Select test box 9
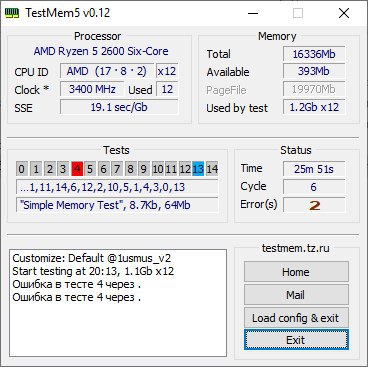The height and width of the screenshot is (367, 368). click(144, 169)
